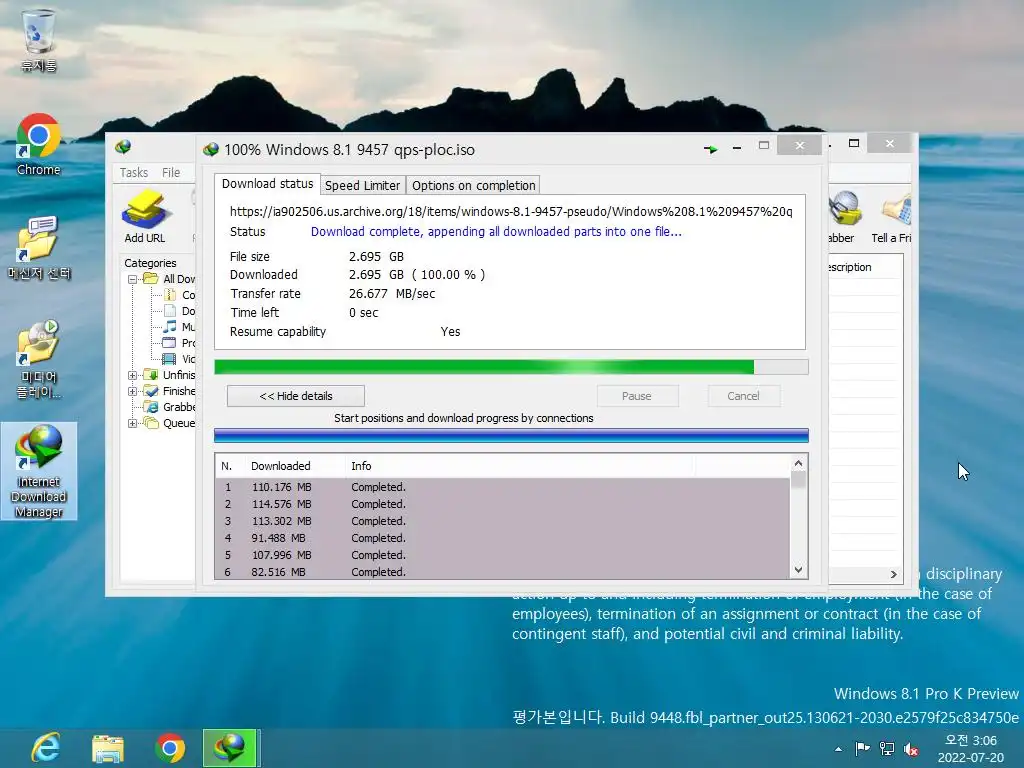Select the All Downloads folder

pyautogui.click(x=170, y=279)
